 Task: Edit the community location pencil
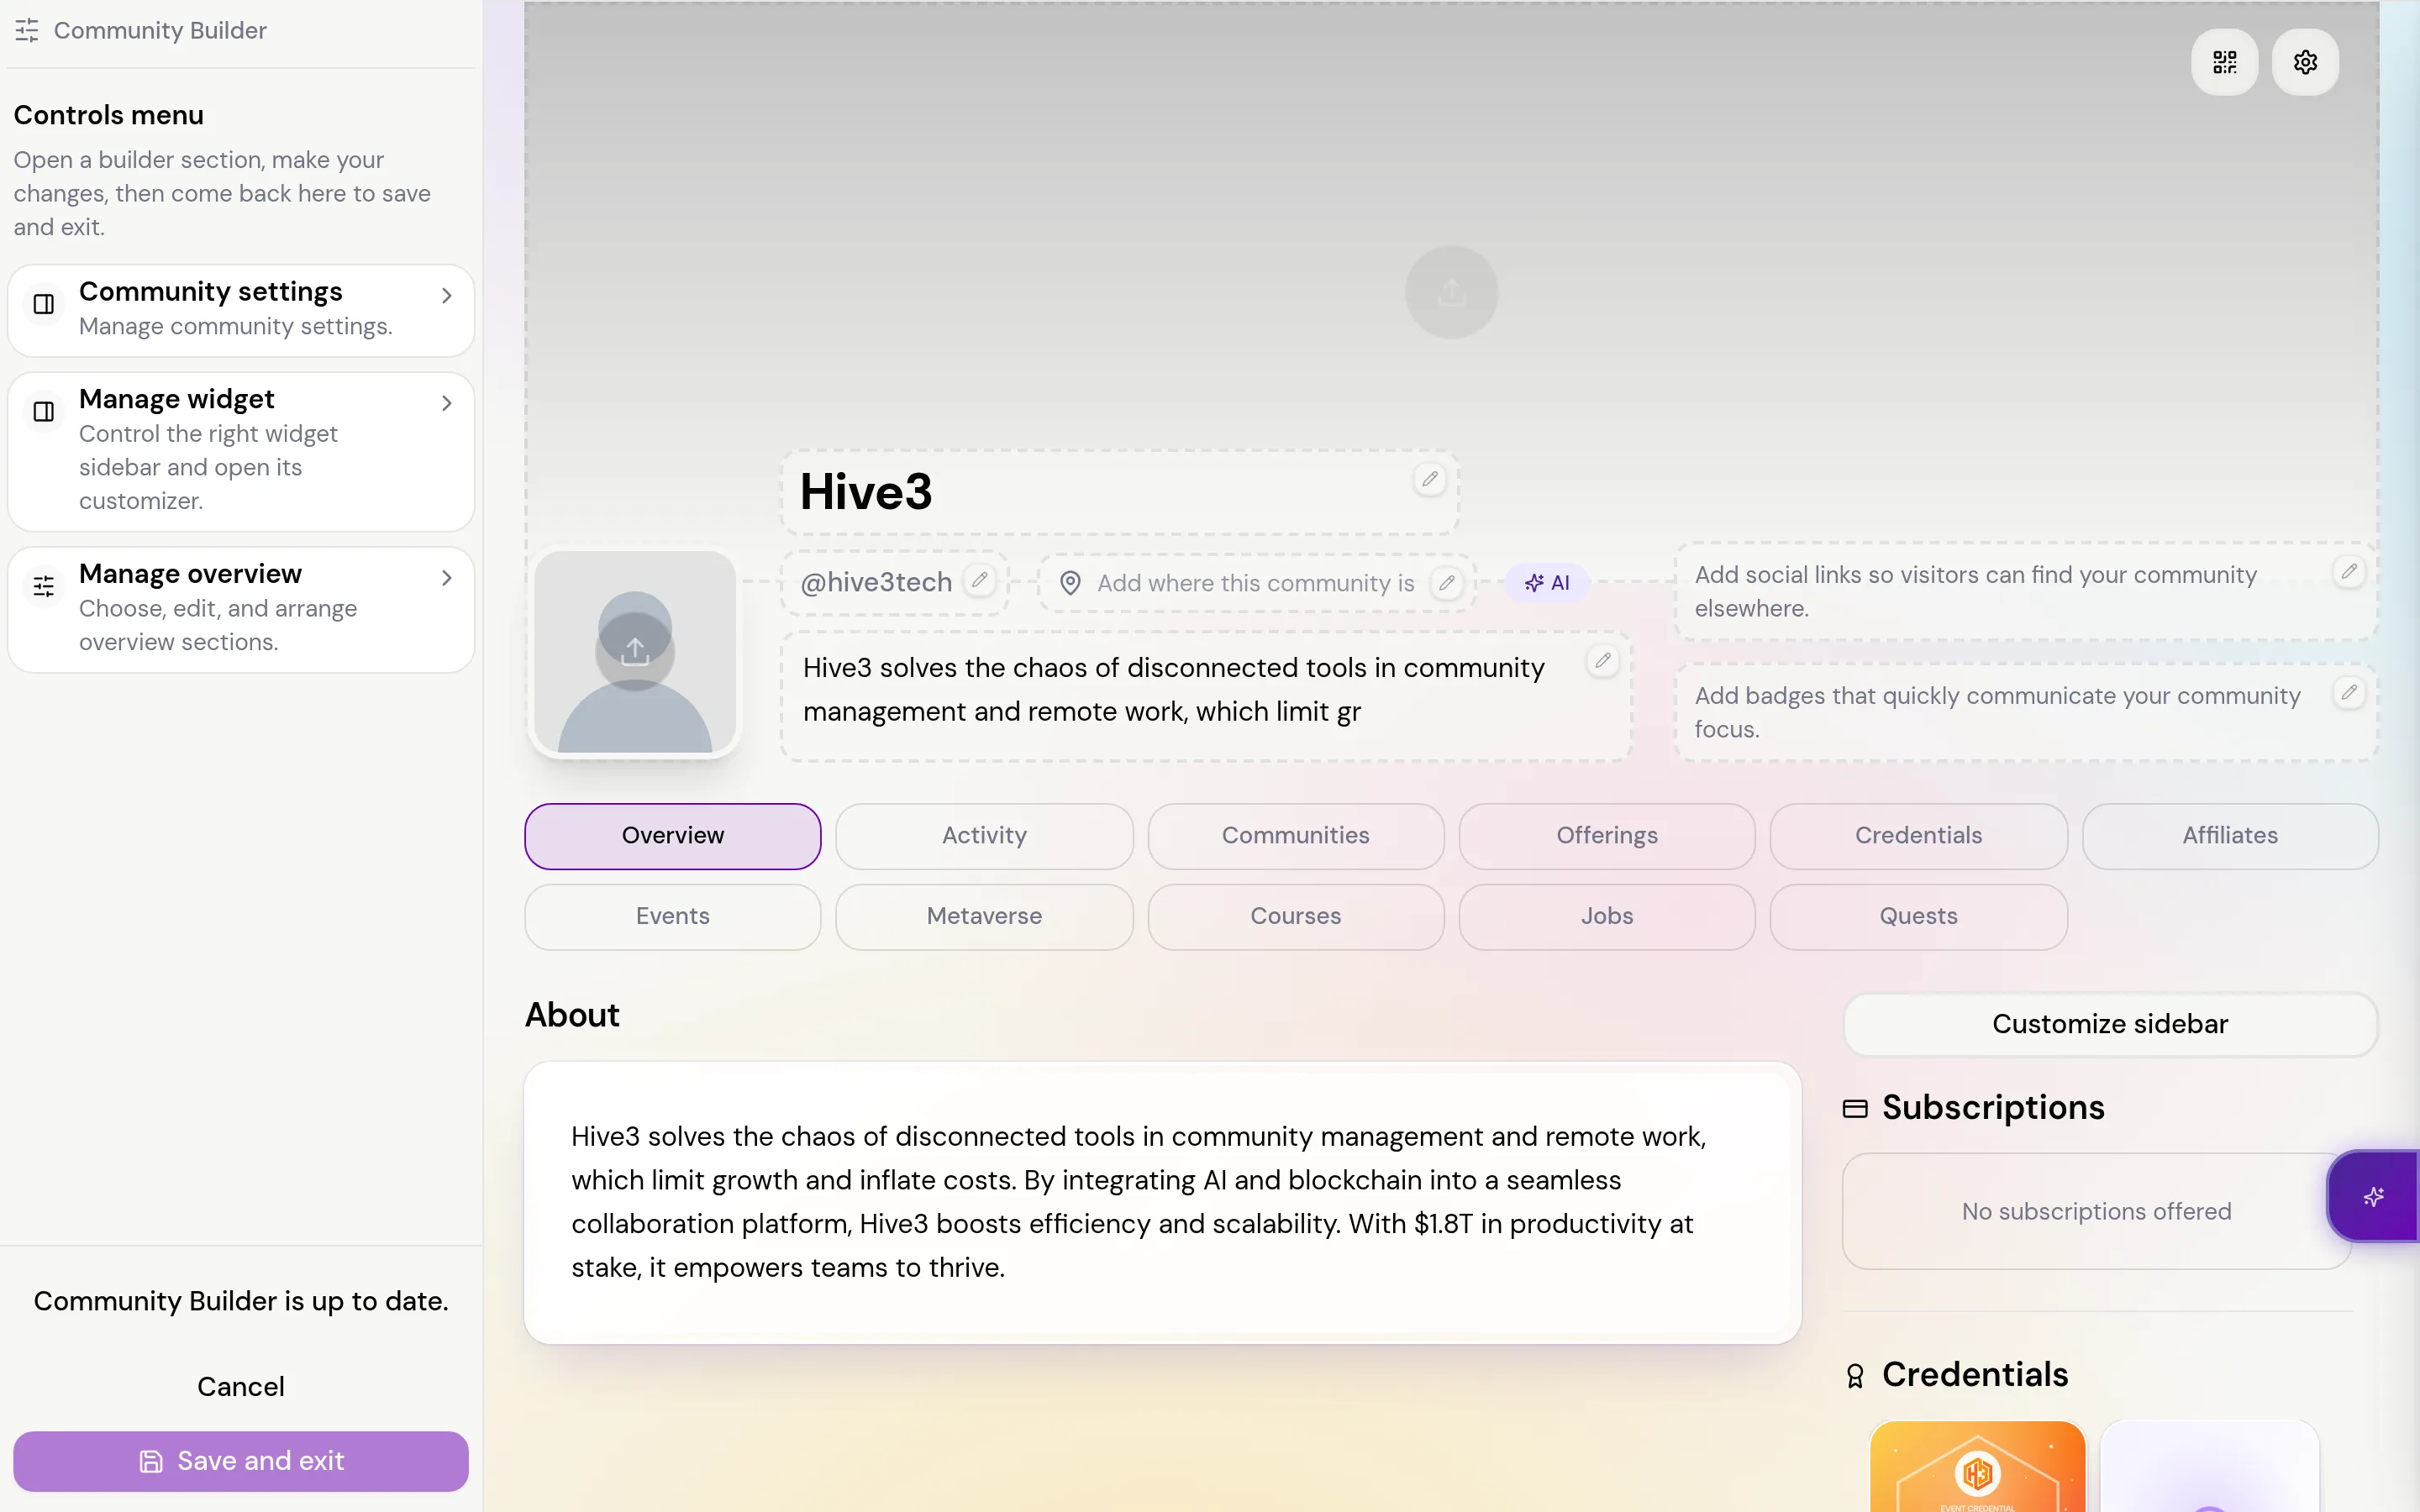[x=1447, y=583]
